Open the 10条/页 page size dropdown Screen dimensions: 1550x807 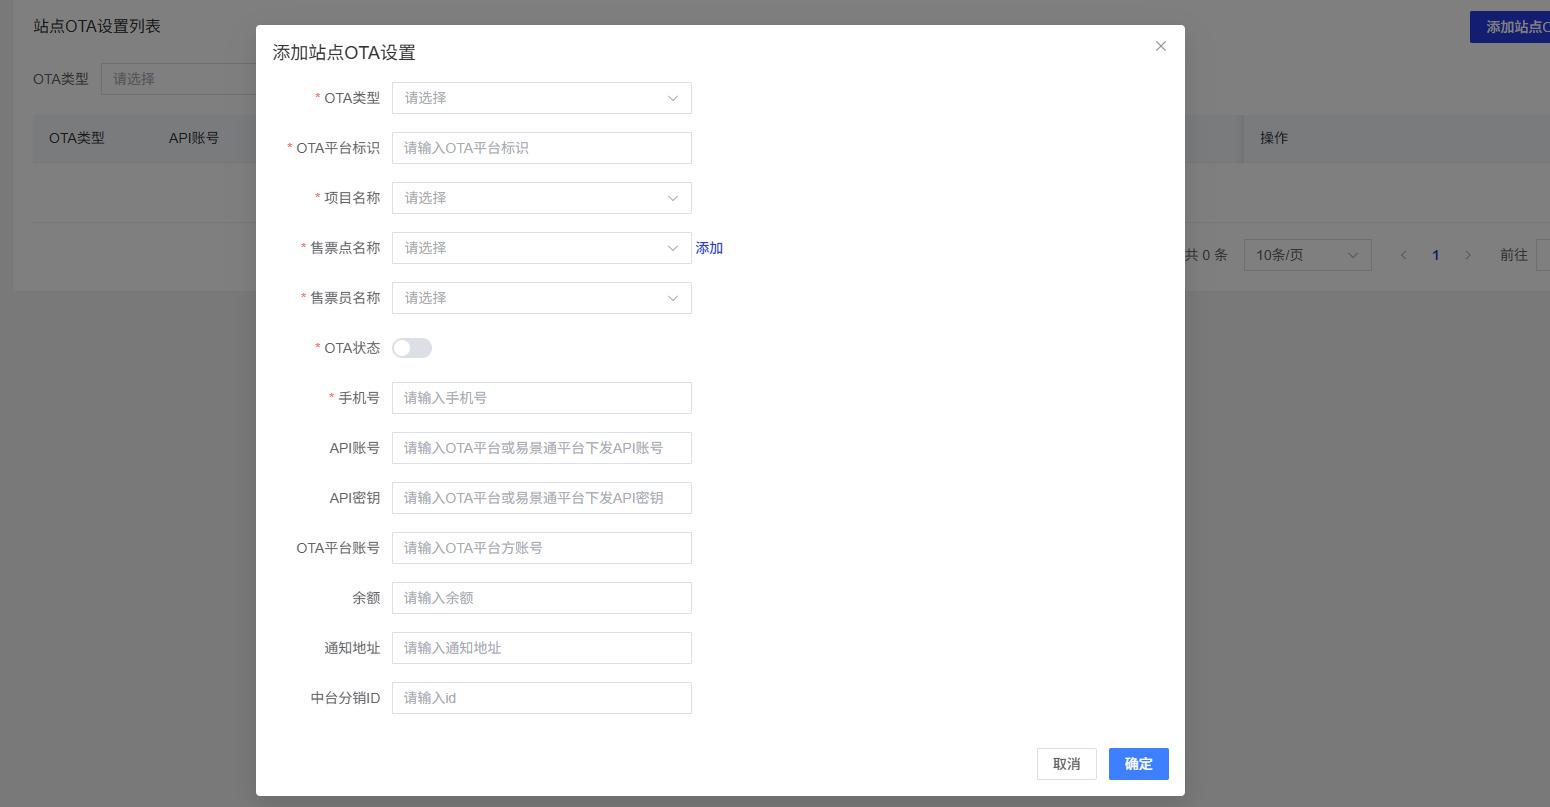coord(1307,255)
